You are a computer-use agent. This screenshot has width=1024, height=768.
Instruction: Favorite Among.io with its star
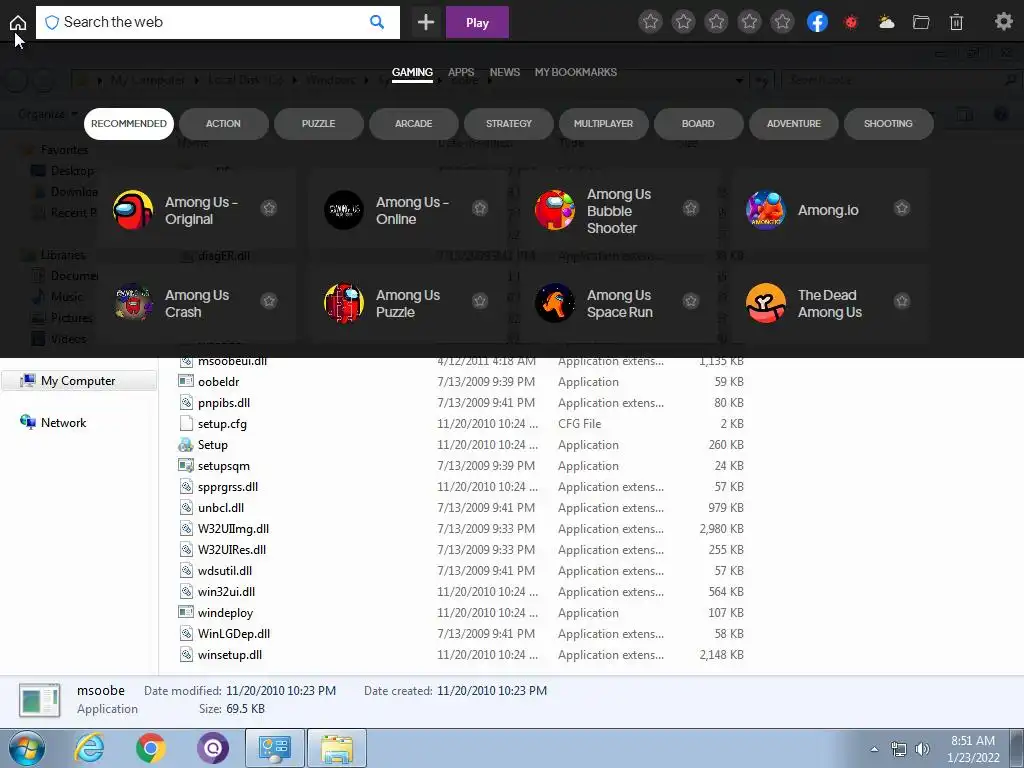click(902, 208)
